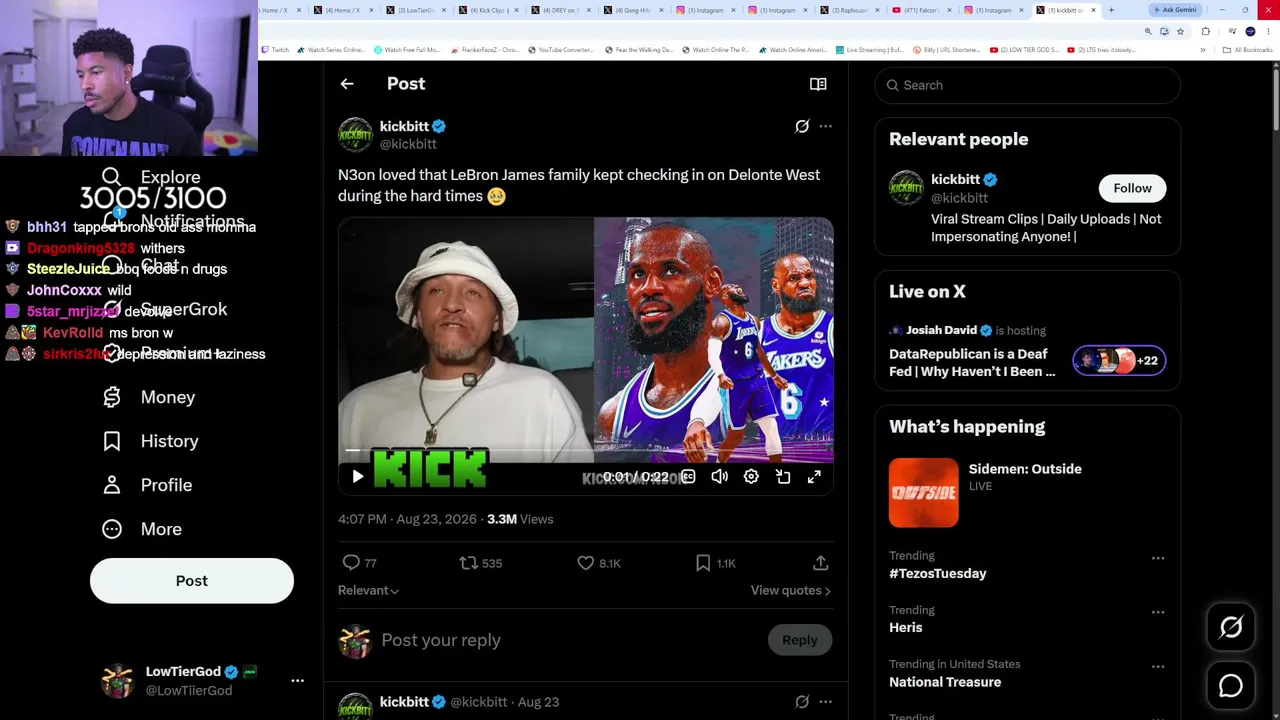Image resolution: width=1280 pixels, height=720 pixels.
Task: Open the Sidemen: Outside live thumbnail
Action: click(x=924, y=492)
